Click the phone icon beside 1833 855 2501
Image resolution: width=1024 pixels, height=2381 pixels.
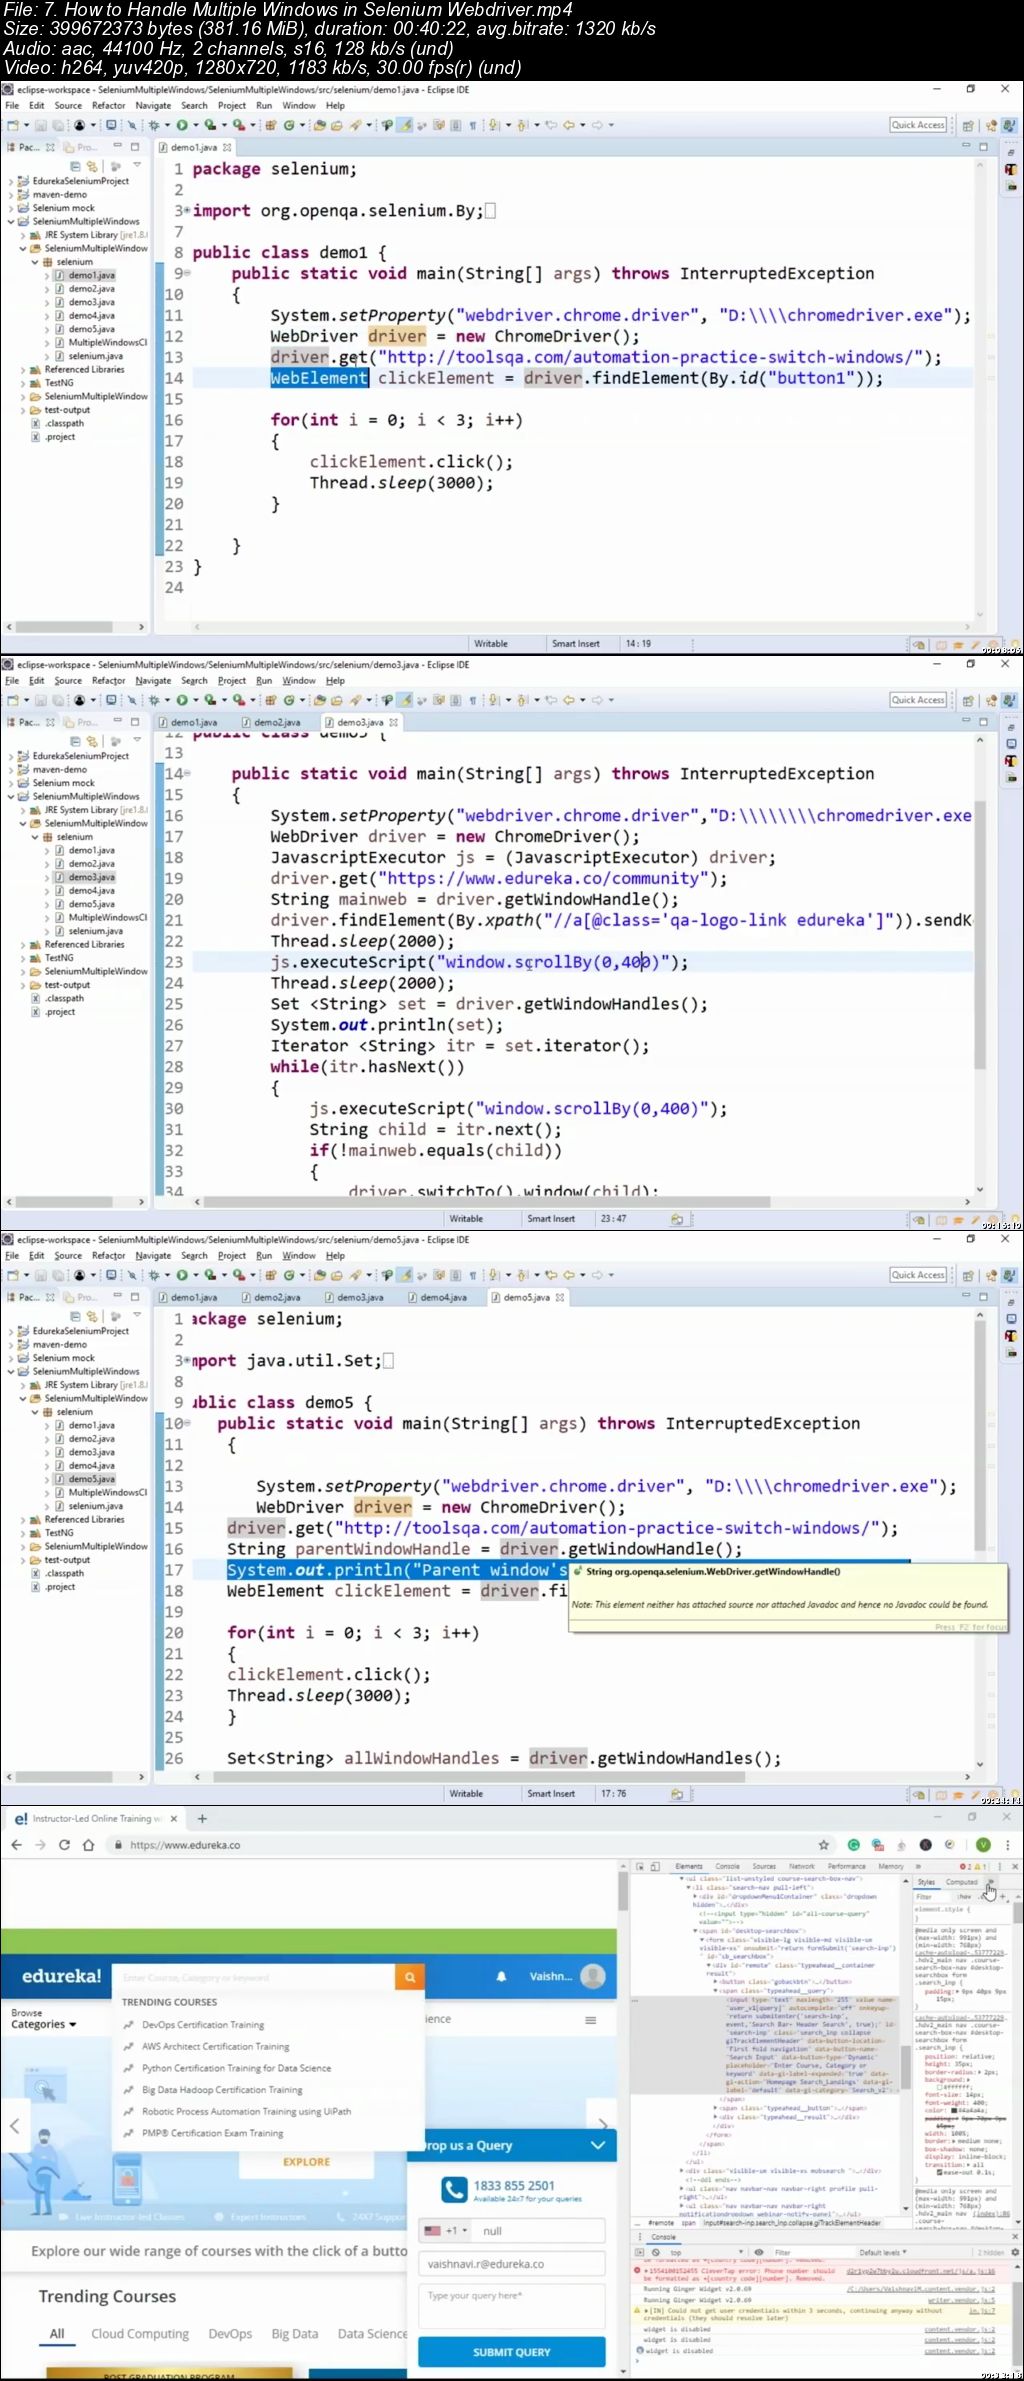(453, 2191)
